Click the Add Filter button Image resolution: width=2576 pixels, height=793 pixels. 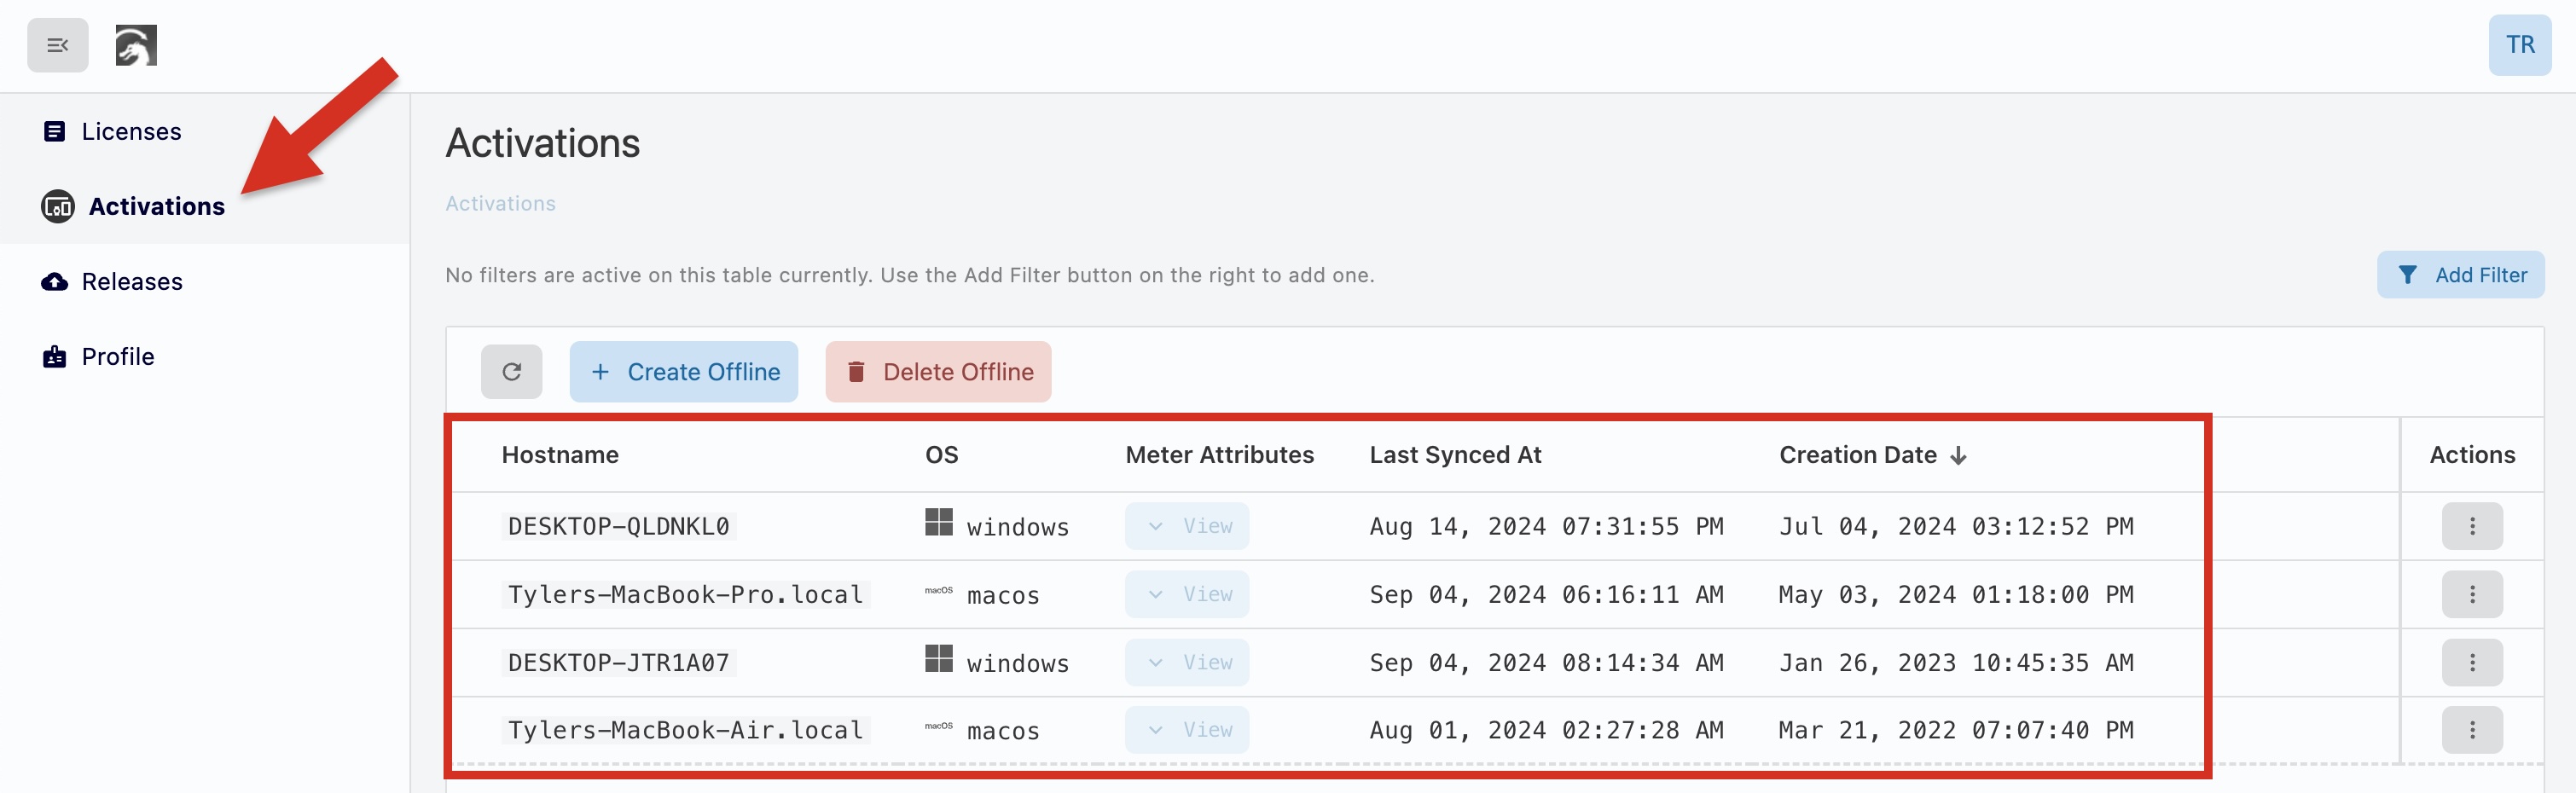(x=2460, y=275)
